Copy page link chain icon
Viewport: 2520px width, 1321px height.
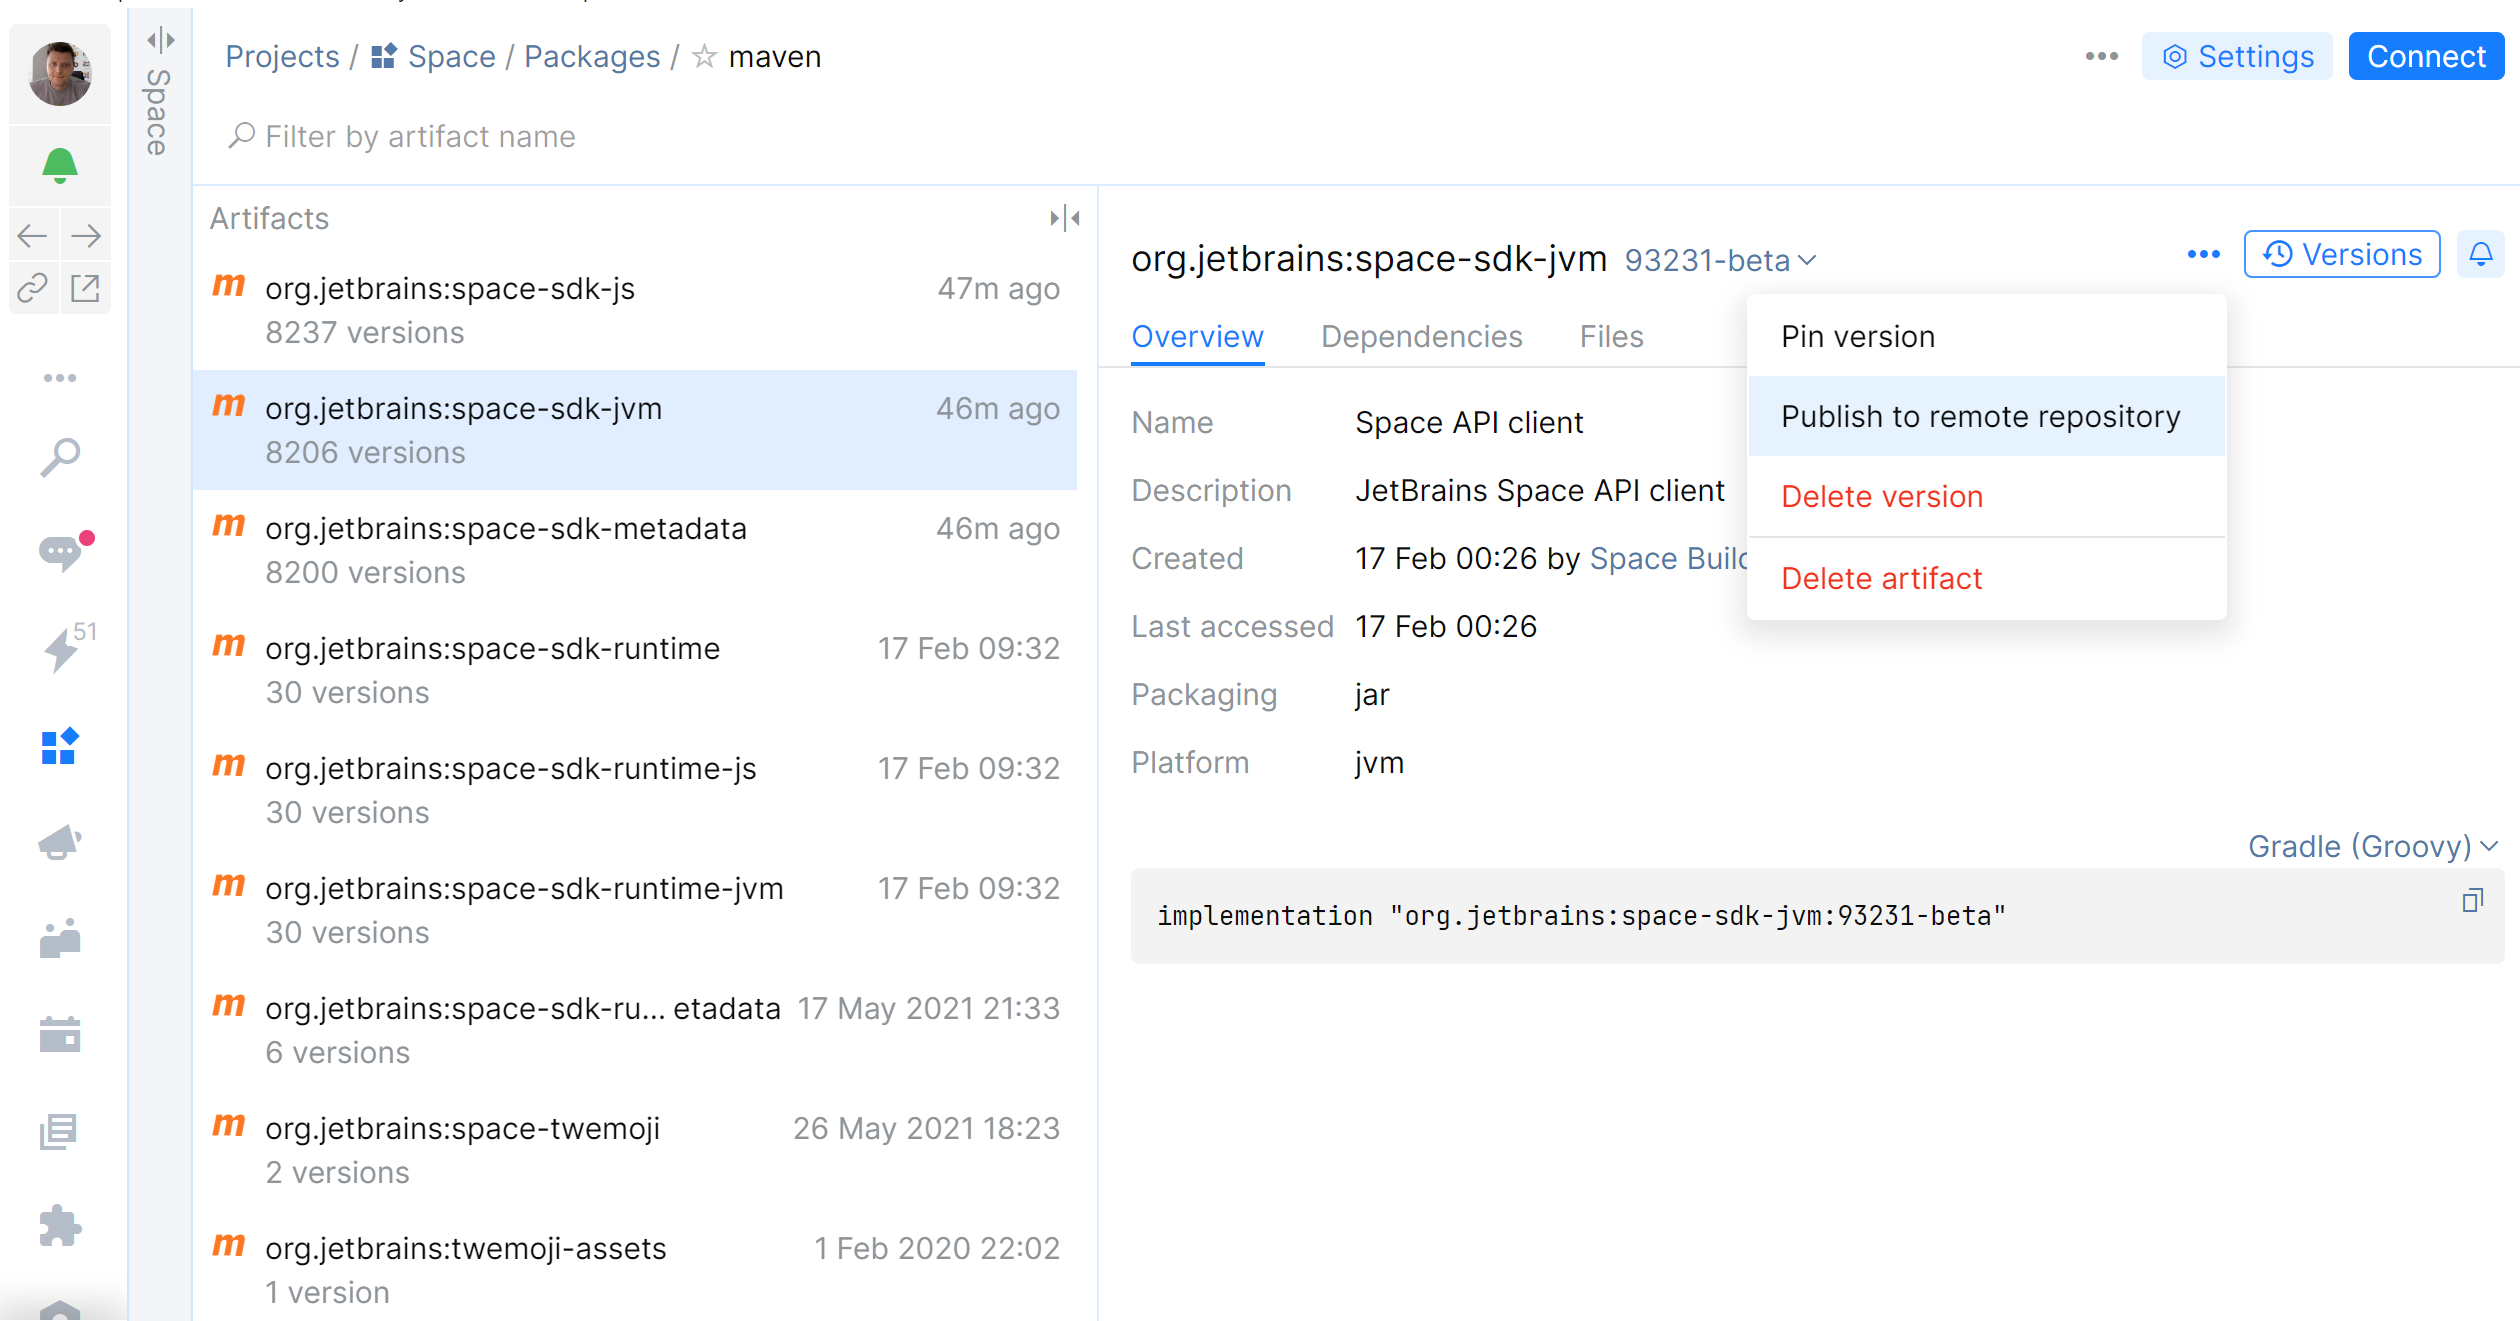pos(33,288)
